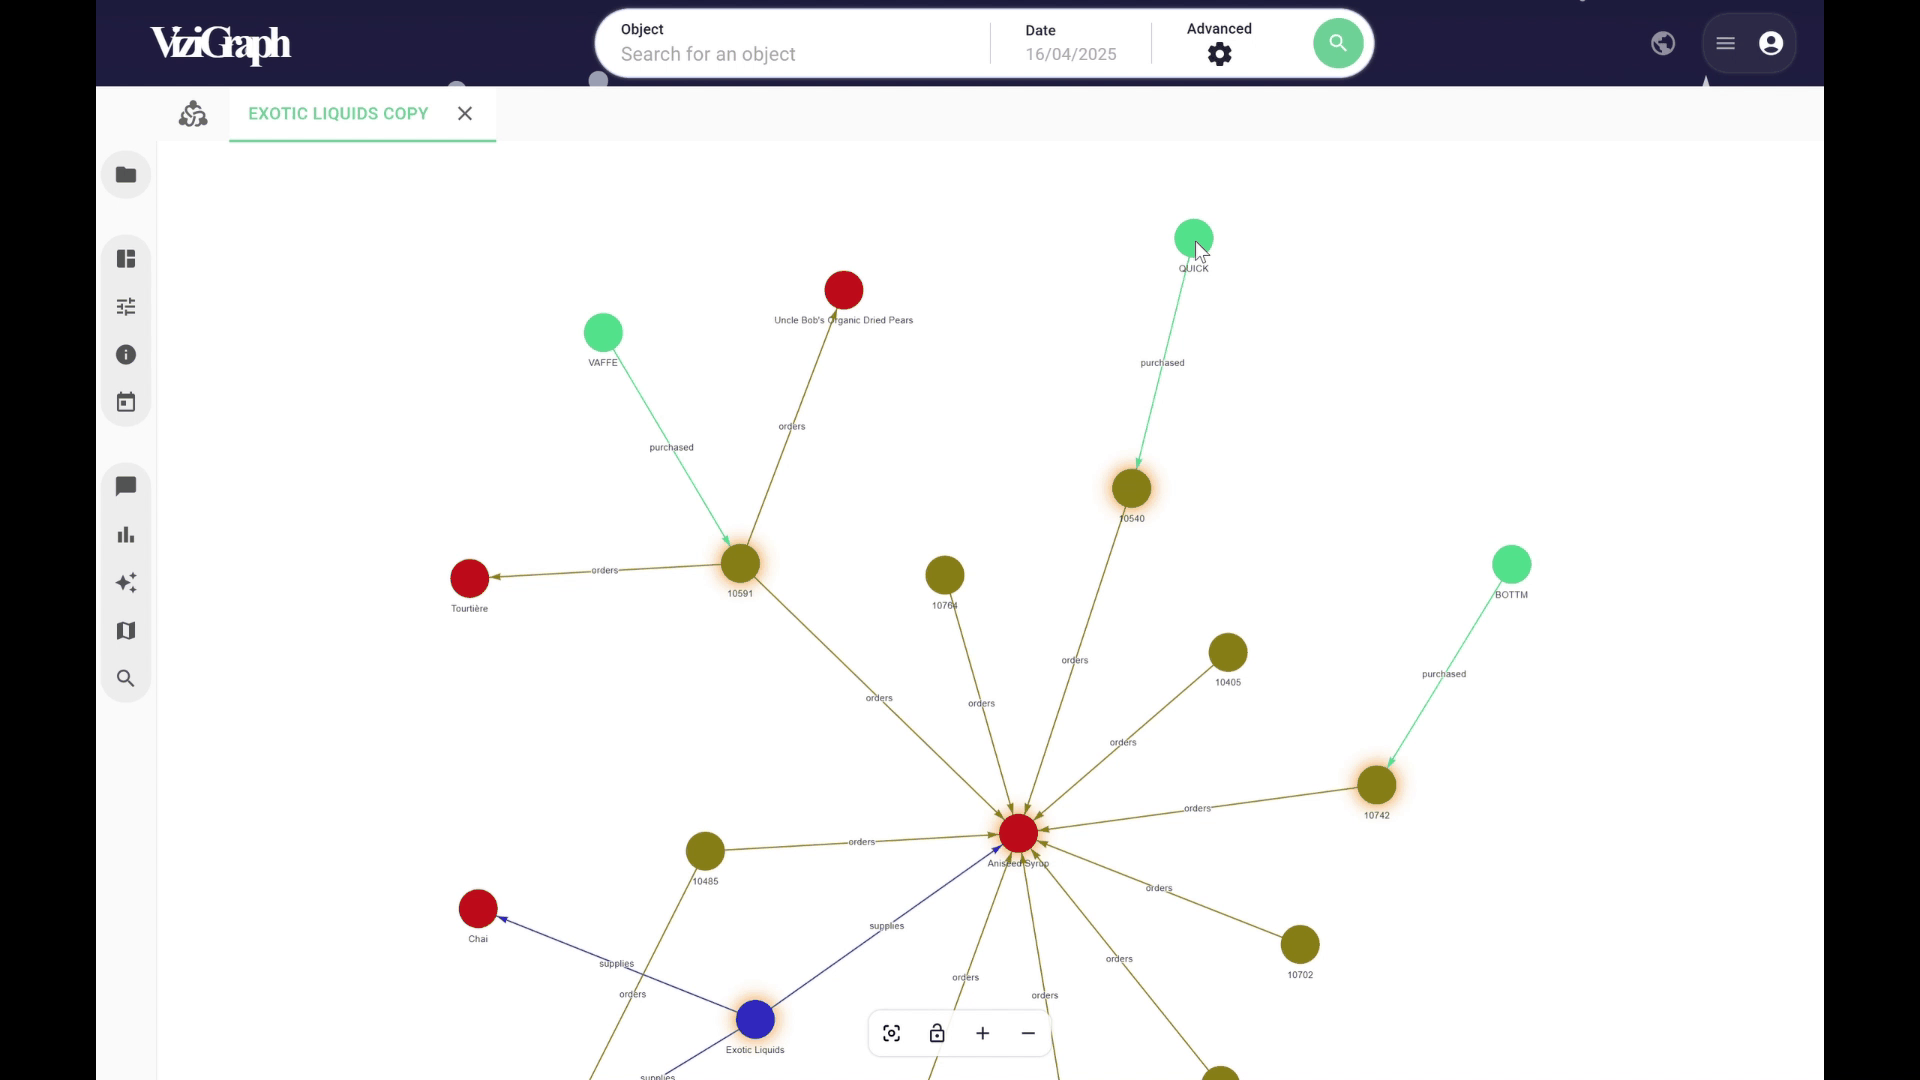1920x1080 pixels.
Task: Click the globe language icon
Action: click(1663, 44)
